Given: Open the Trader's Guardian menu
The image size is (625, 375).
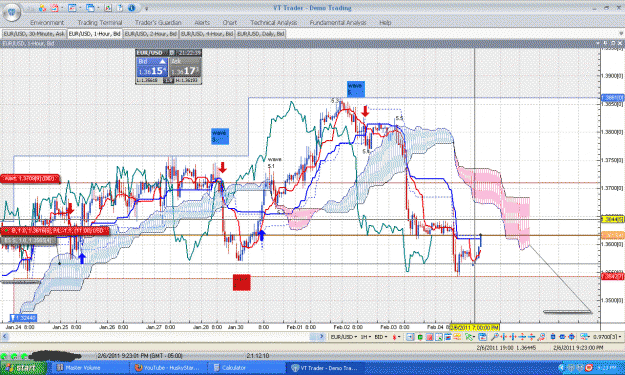Looking at the screenshot, I should [x=158, y=23].
